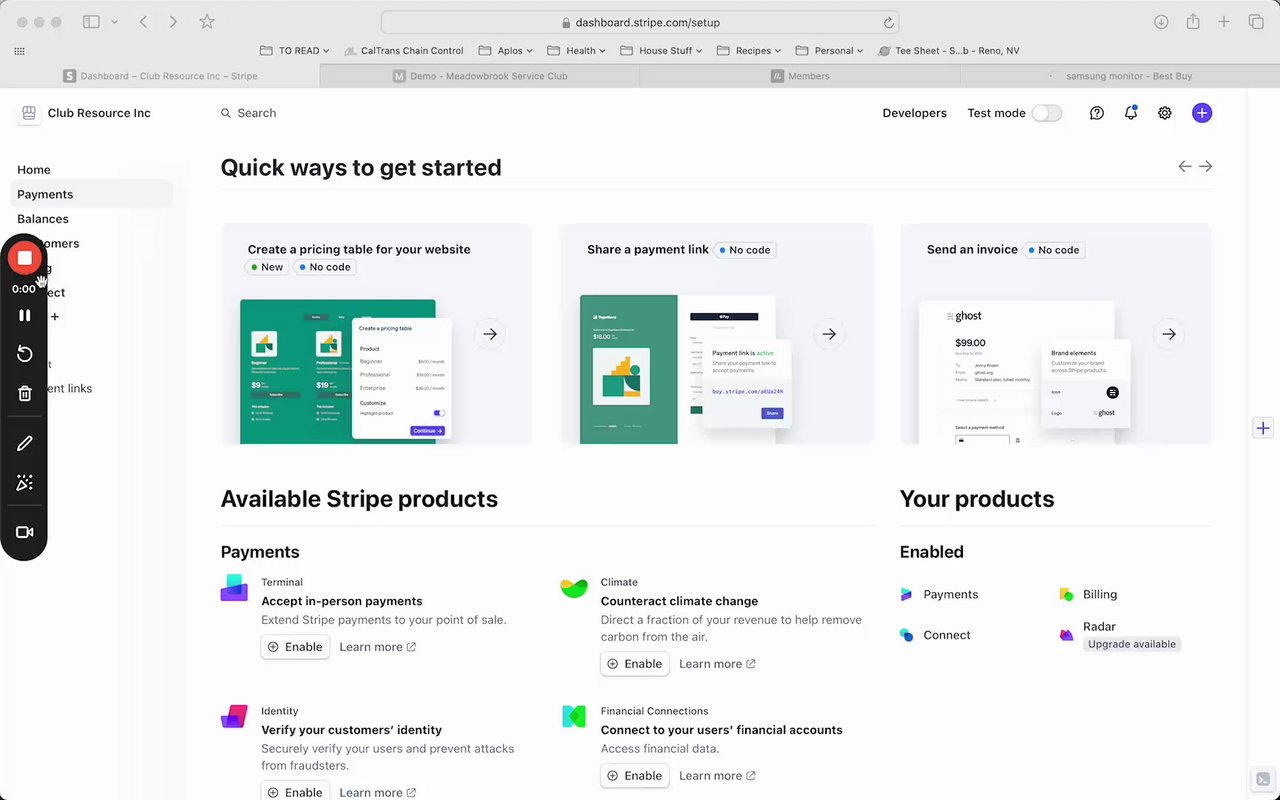1280x800 pixels.
Task: Switch to the Members browser tab
Action: click(x=800, y=76)
